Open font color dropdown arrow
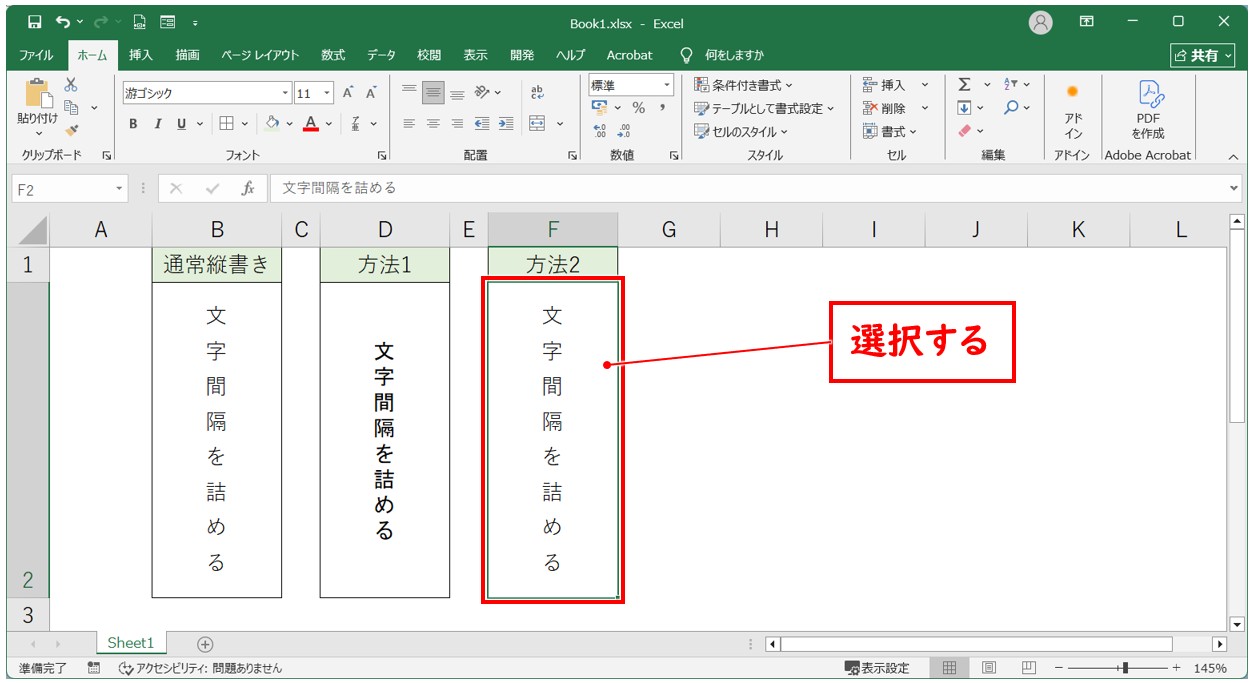The height and width of the screenshot is (683, 1251). (x=329, y=124)
